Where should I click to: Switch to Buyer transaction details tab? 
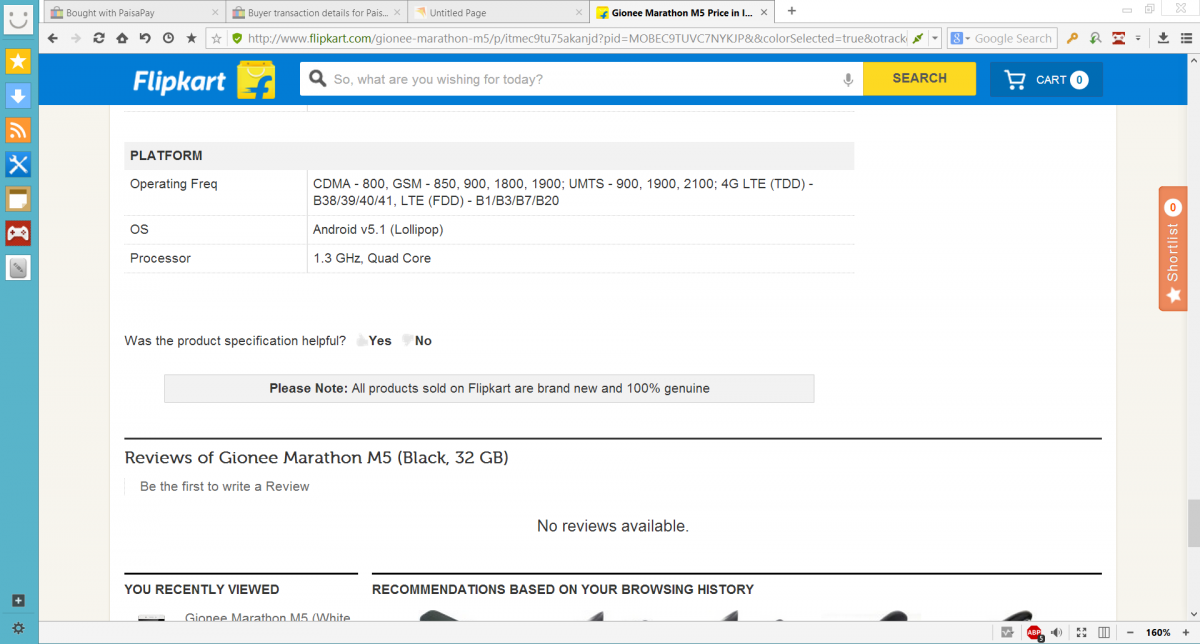[x=316, y=13]
